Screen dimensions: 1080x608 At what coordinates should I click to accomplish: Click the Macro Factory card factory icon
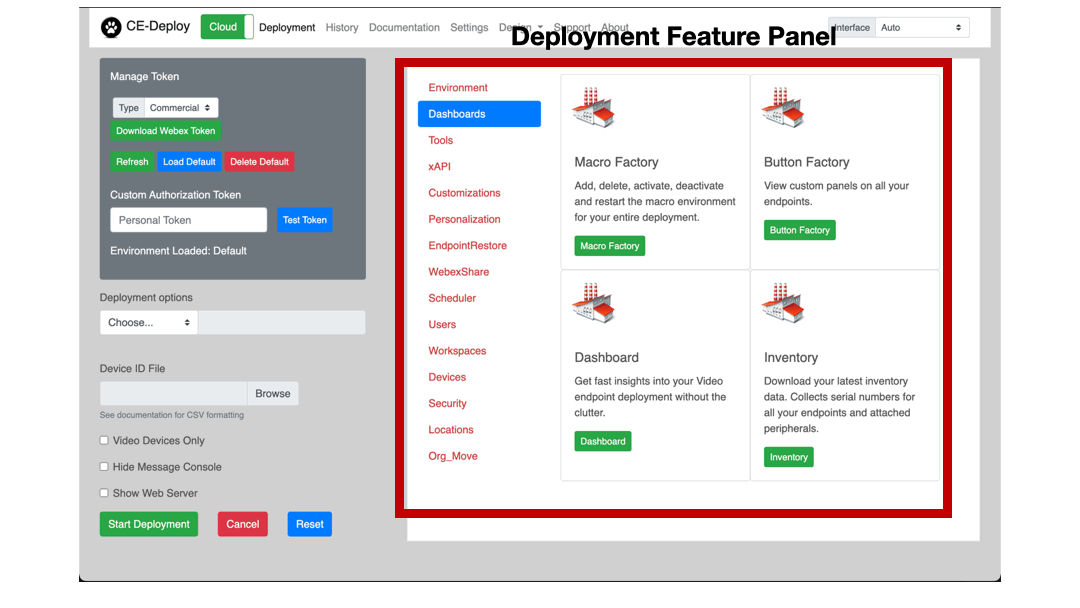point(593,108)
